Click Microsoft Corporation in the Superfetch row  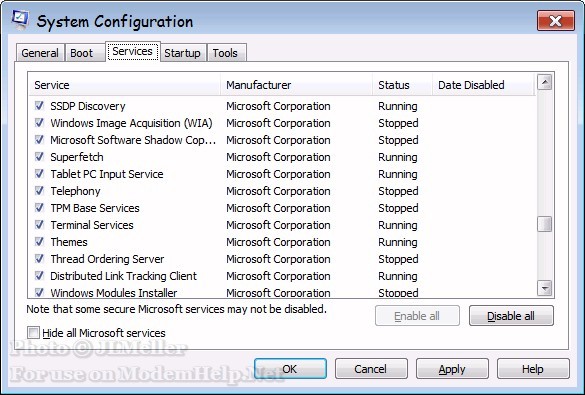(278, 157)
